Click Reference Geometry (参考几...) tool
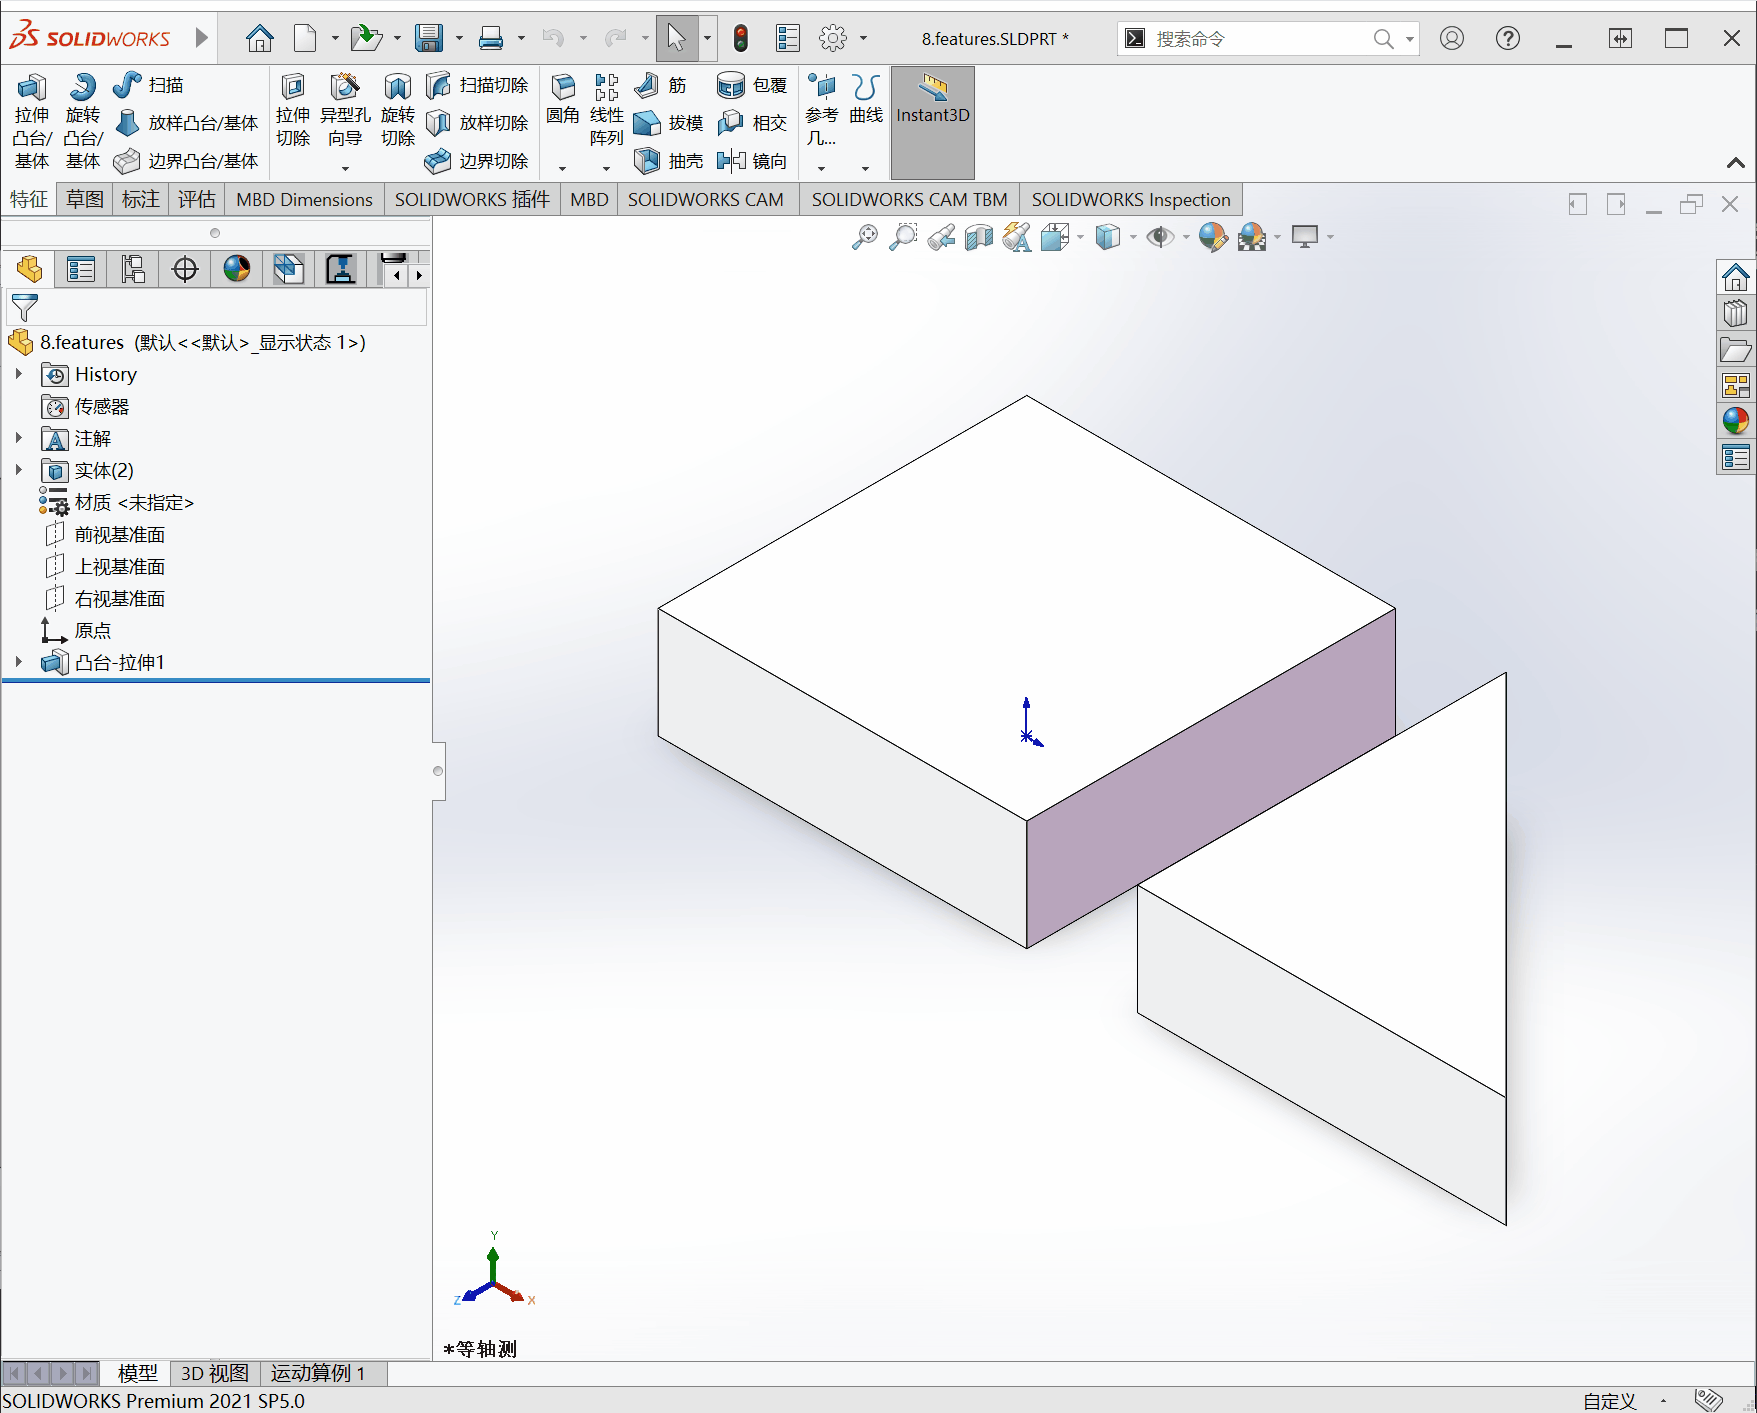 (822, 111)
